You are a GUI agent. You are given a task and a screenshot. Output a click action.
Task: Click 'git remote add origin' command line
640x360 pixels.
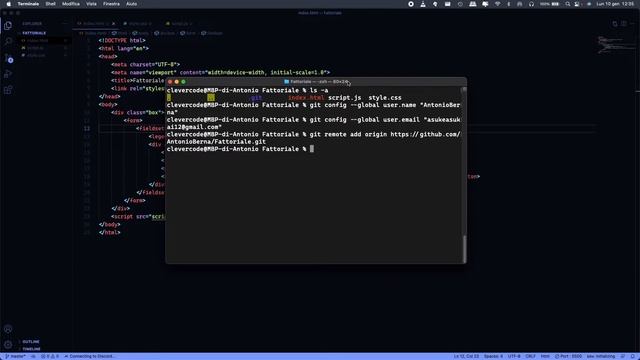[313, 138]
